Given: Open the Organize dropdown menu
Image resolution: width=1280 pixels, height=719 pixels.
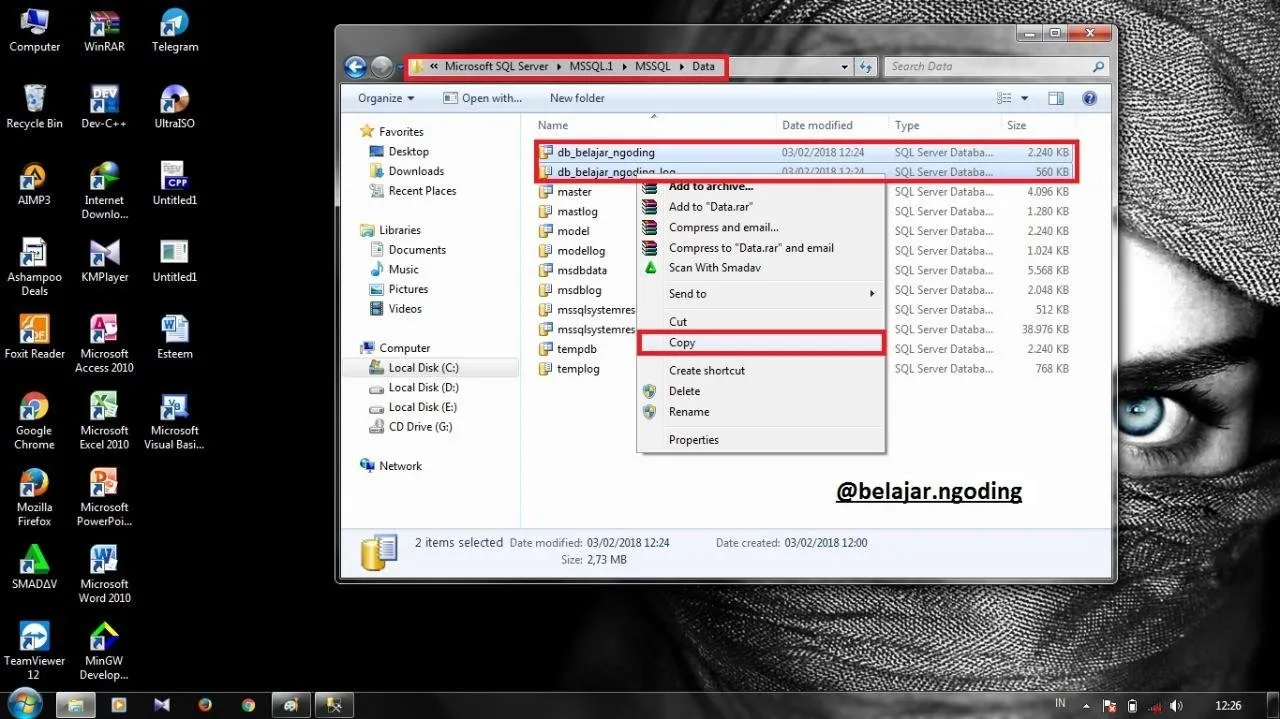Looking at the screenshot, I should click(x=386, y=98).
